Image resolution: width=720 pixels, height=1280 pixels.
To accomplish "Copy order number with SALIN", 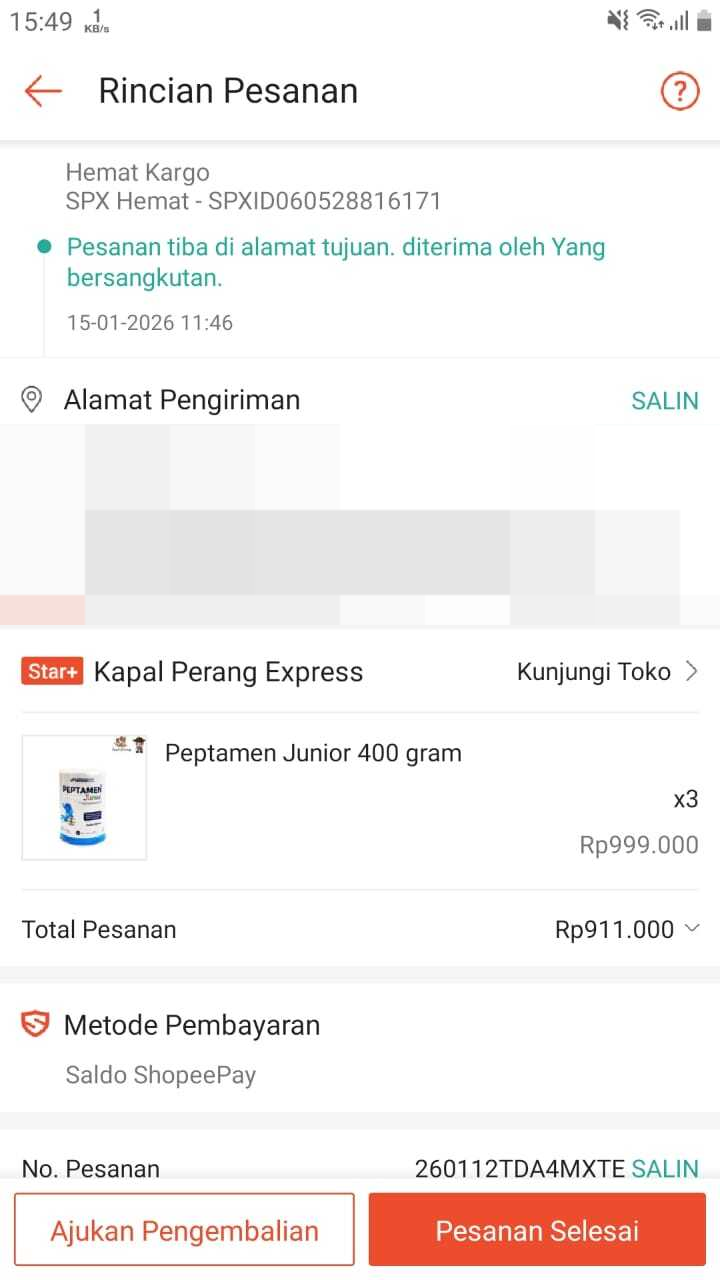I will pos(664,1168).
